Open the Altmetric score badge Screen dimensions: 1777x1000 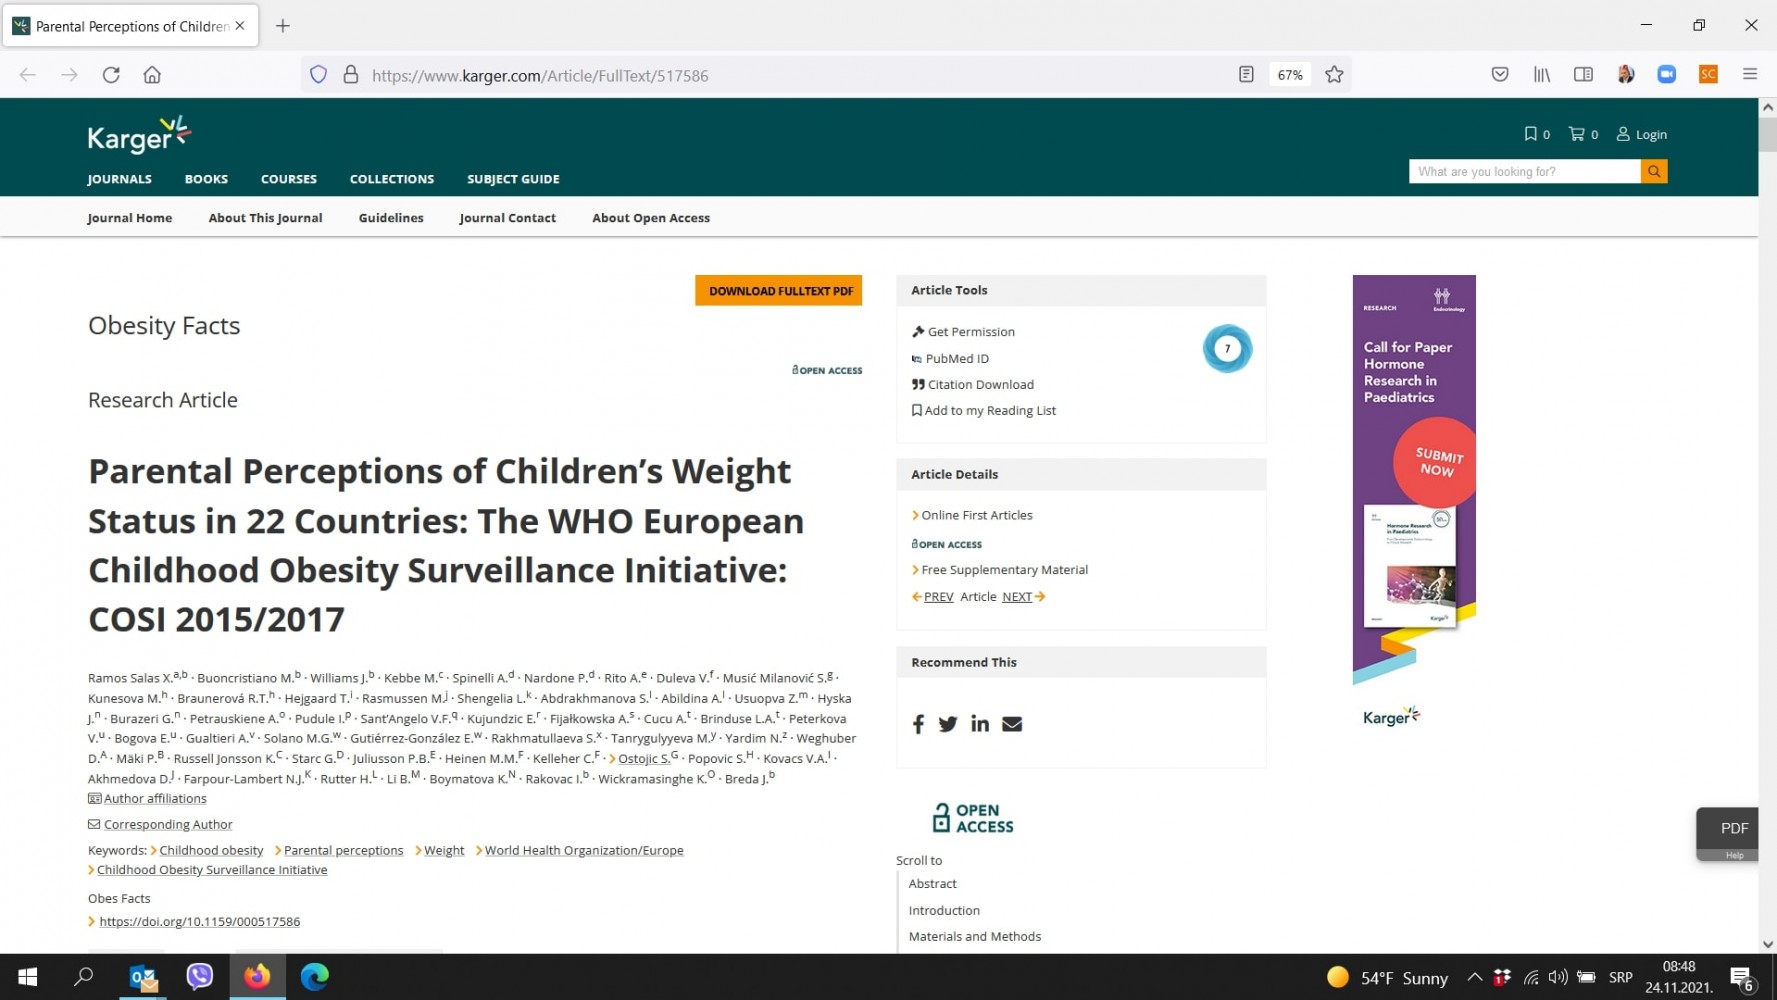point(1227,349)
